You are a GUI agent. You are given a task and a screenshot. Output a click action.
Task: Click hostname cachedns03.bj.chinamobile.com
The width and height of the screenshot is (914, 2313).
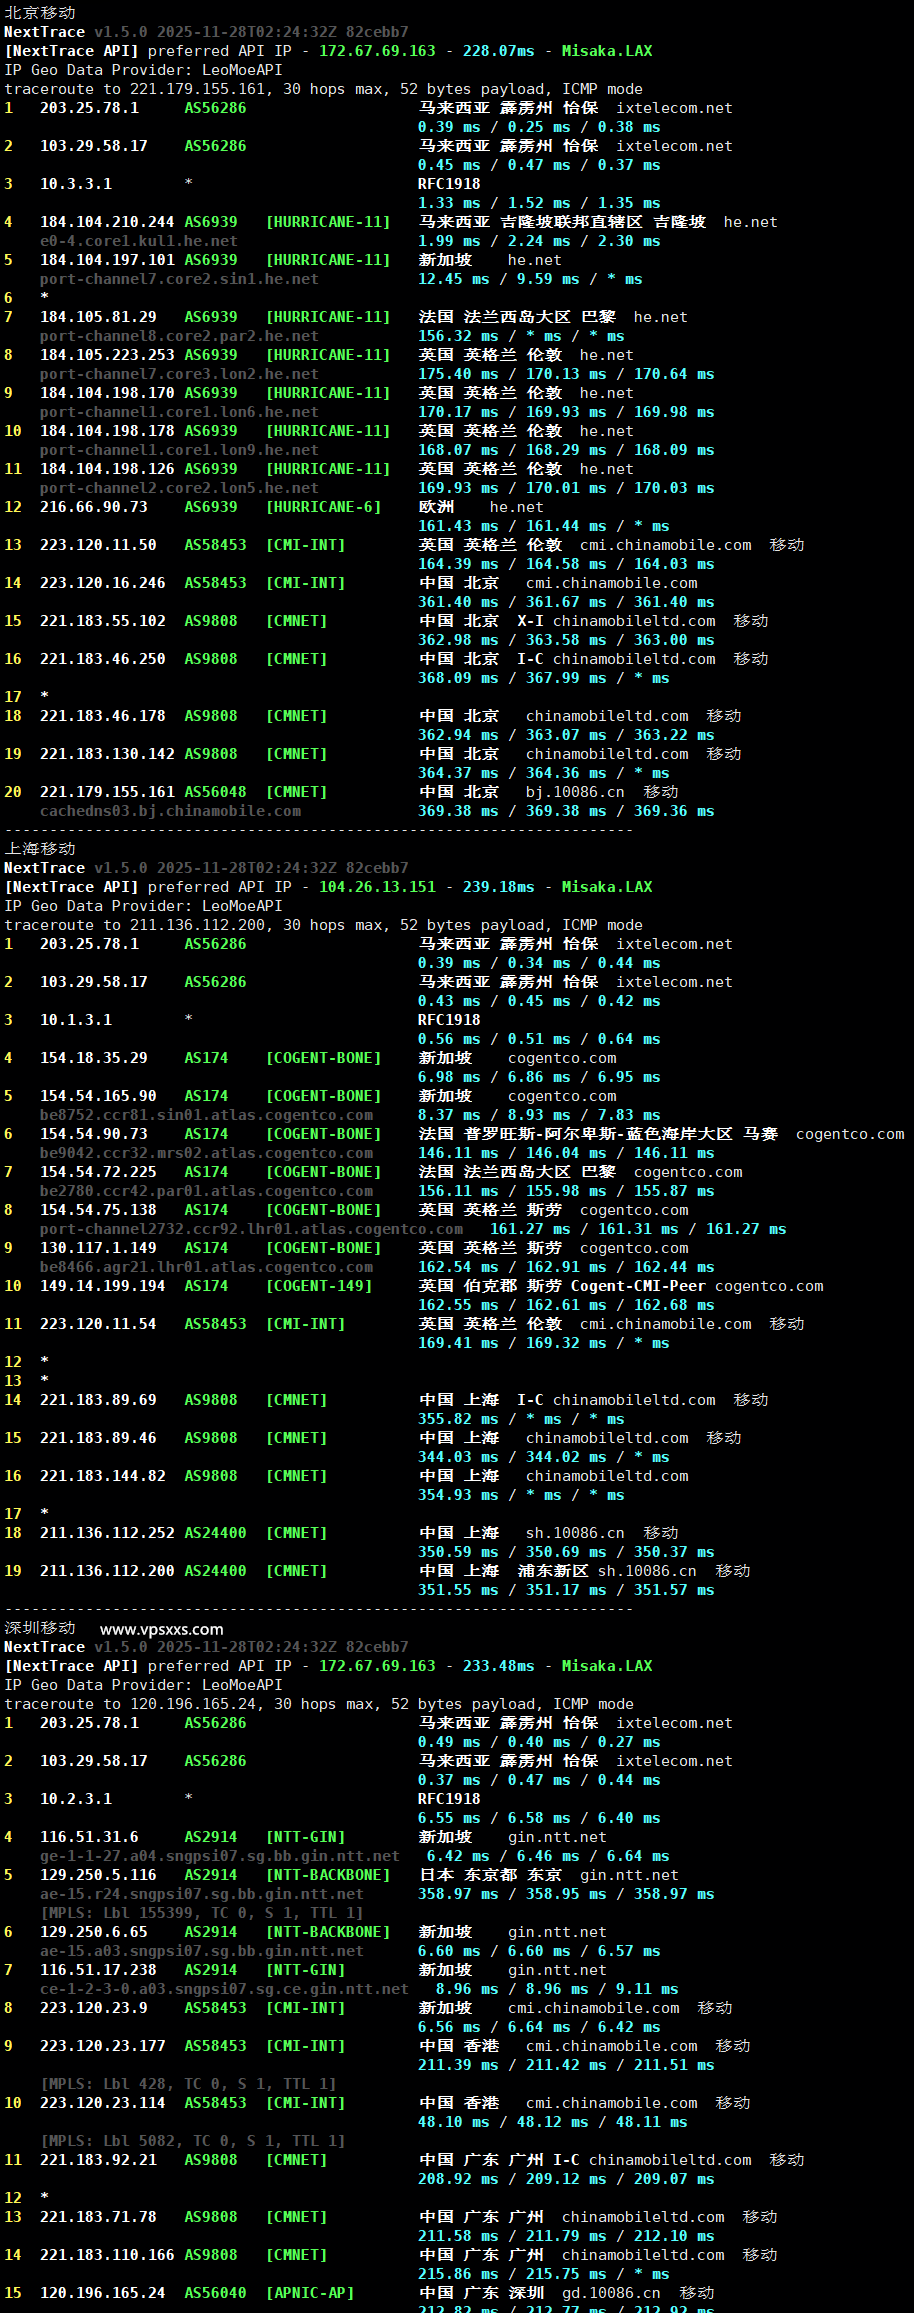pyautogui.click(x=170, y=811)
